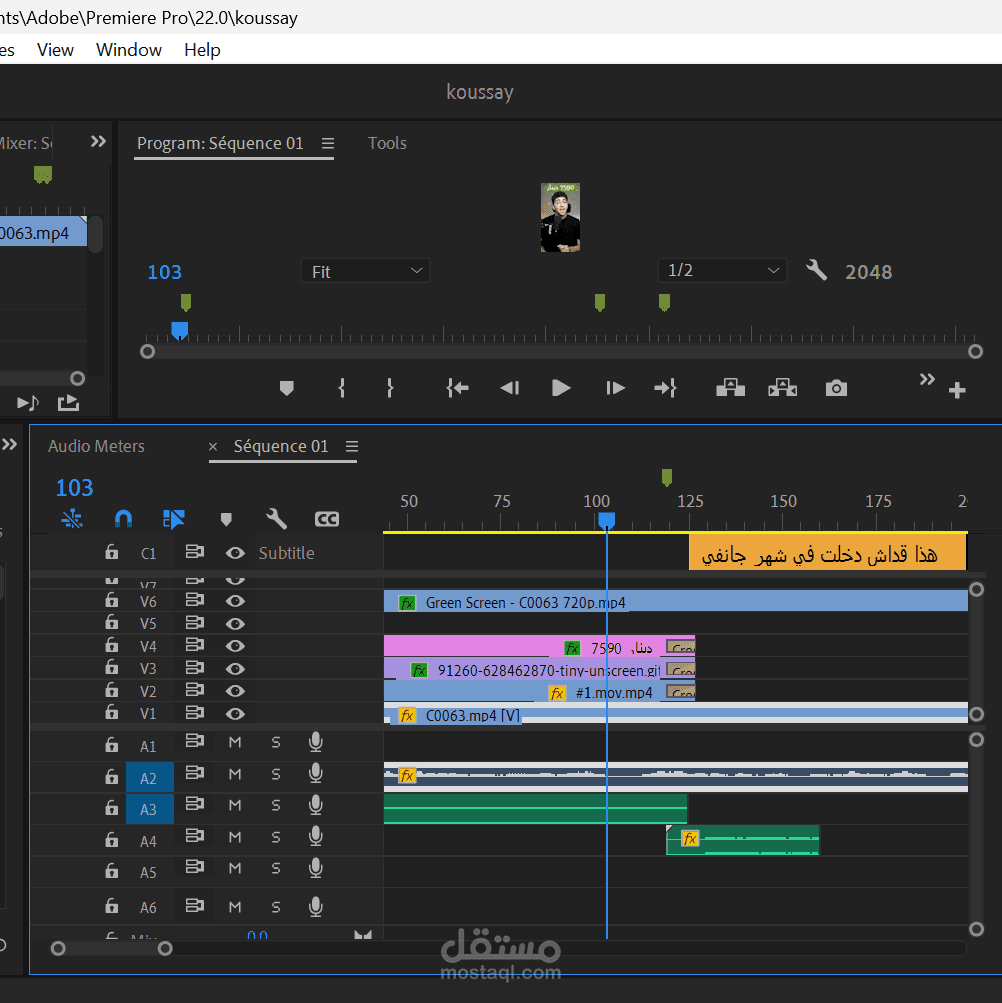The width and height of the screenshot is (1002, 1003).
Task: Export frame with camera icon
Action: click(836, 388)
